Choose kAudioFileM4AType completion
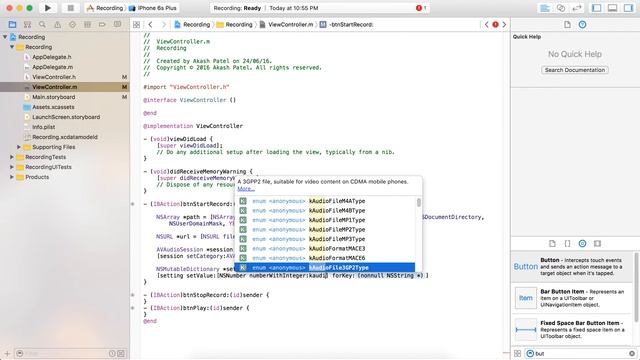Screen dimensions: 640x360 [325, 201]
